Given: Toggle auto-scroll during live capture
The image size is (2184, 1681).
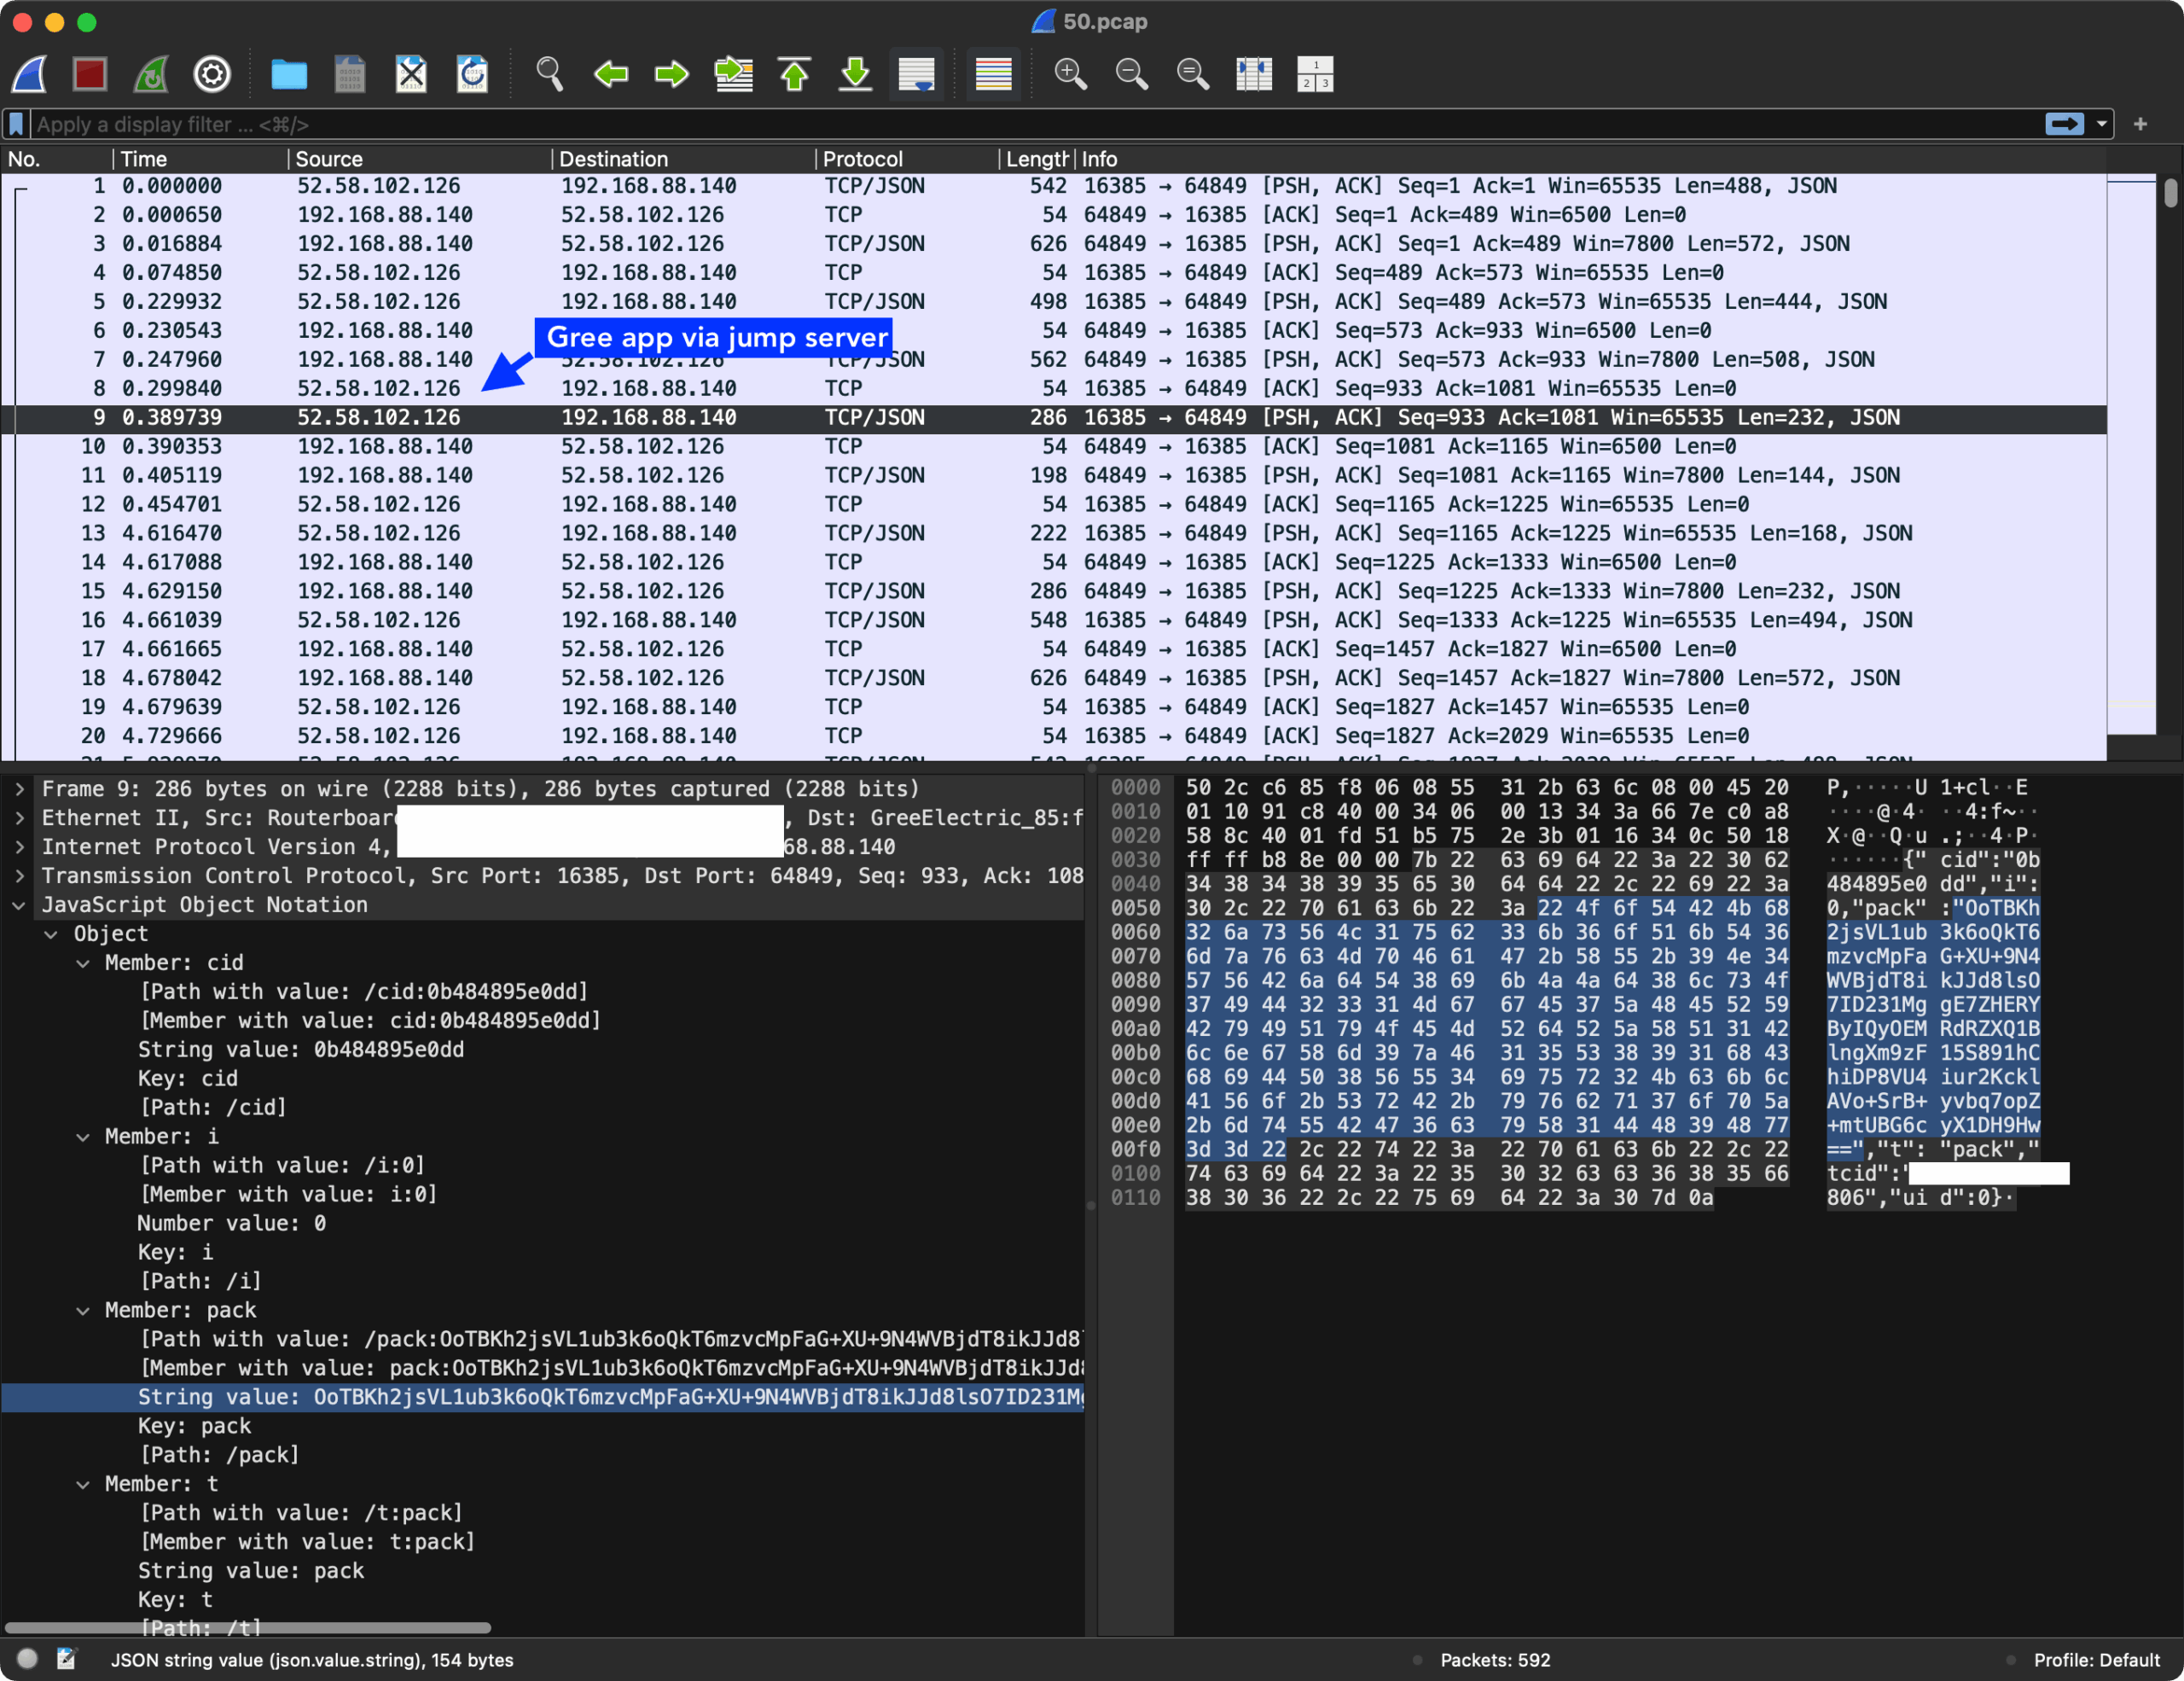Looking at the screenshot, I should click(916, 74).
